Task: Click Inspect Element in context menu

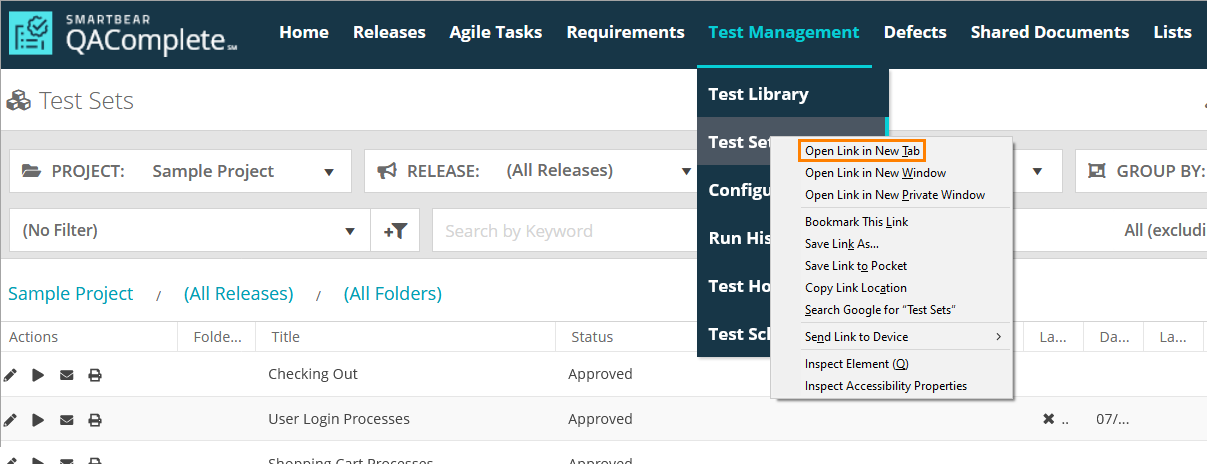Action: coord(856,364)
